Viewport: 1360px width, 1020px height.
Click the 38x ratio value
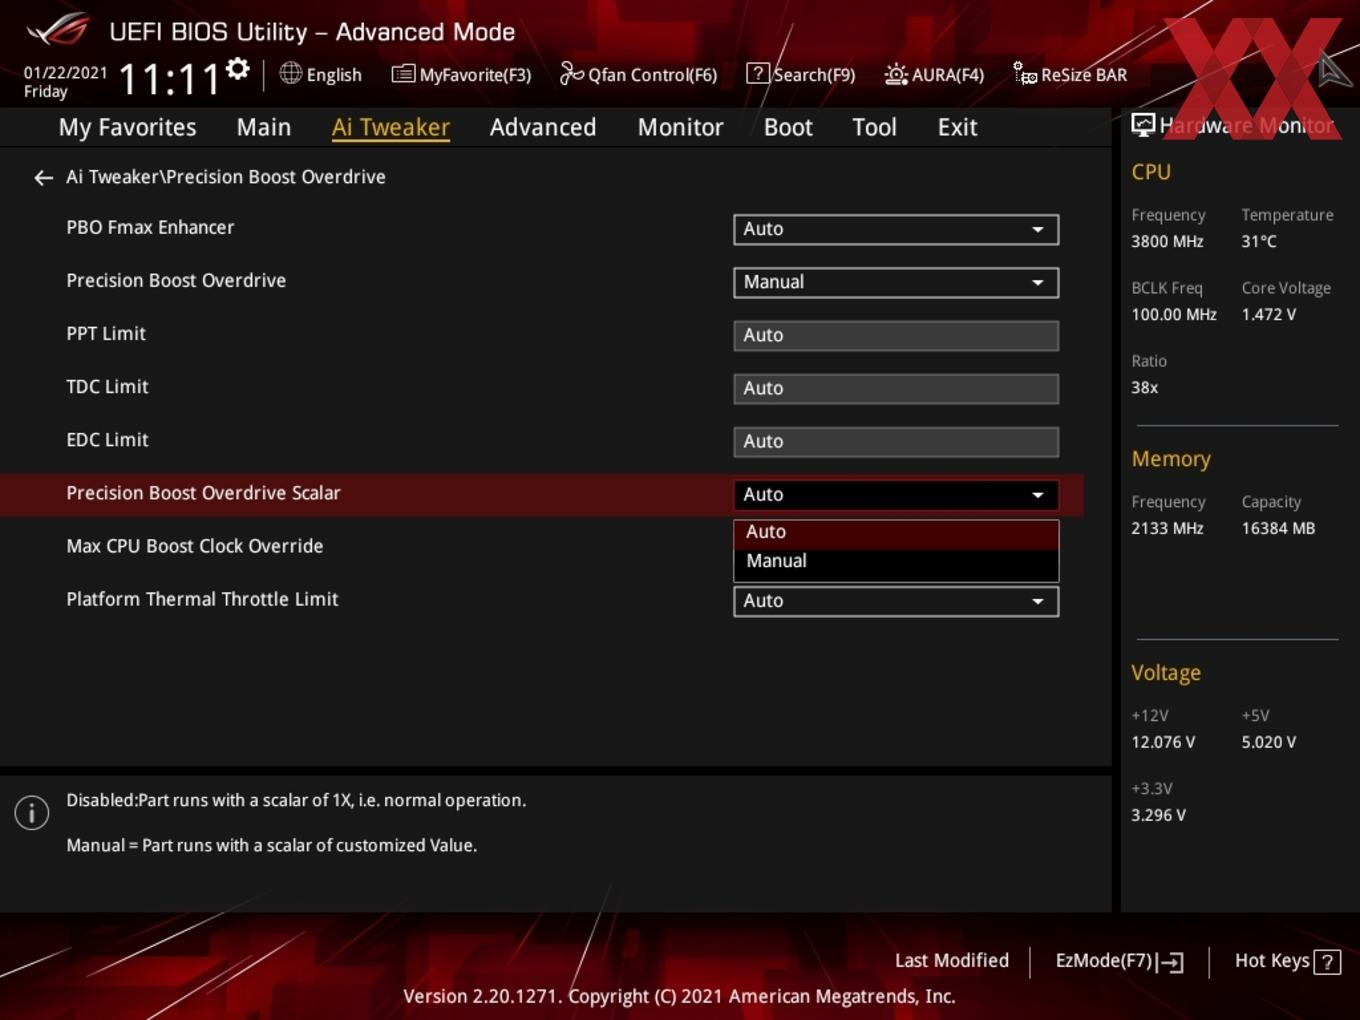pos(1144,388)
